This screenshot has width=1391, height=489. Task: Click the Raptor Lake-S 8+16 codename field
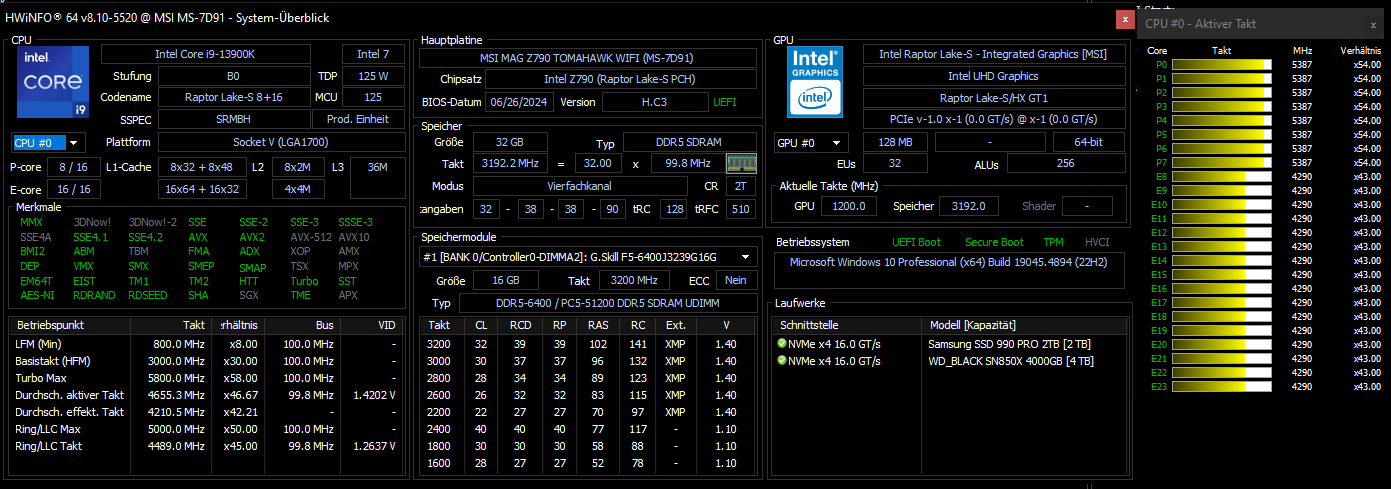click(232, 98)
